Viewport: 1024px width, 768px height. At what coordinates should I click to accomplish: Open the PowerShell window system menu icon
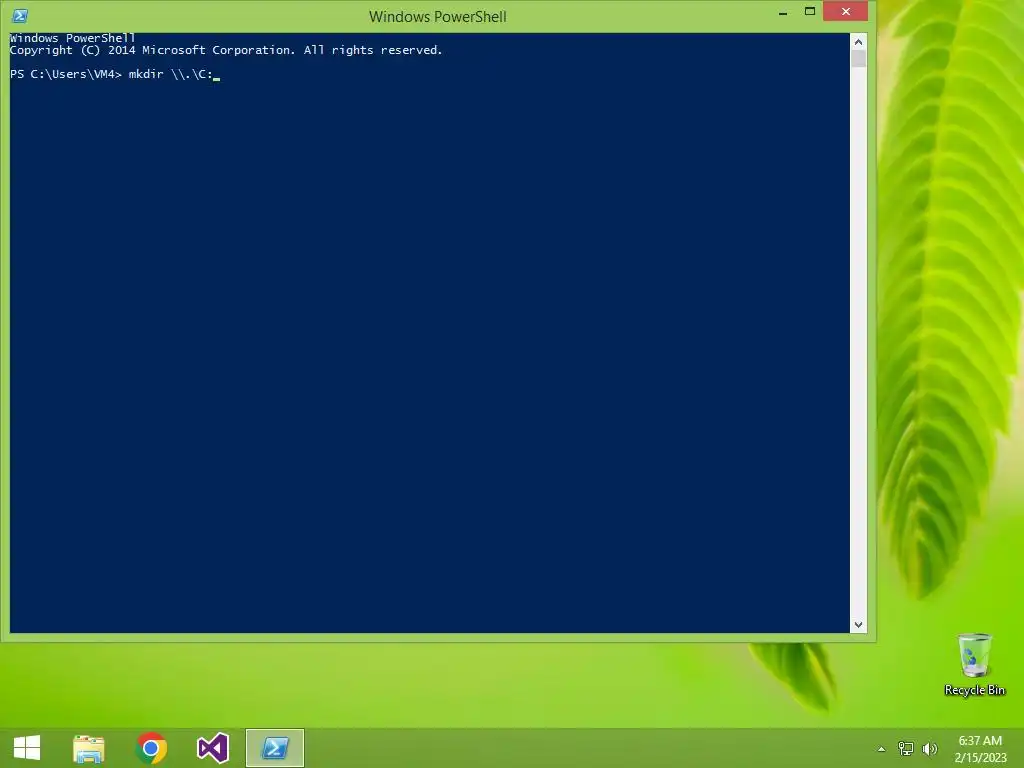20,16
